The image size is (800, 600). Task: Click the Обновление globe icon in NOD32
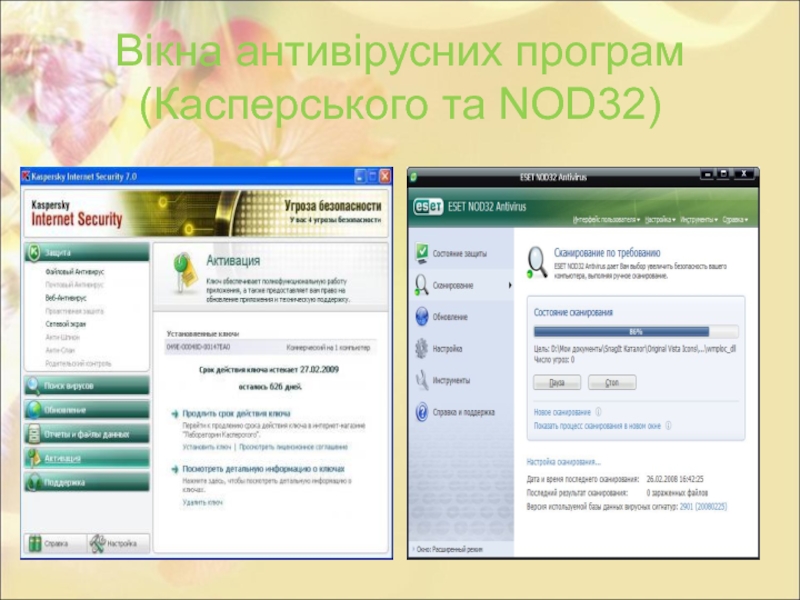tap(422, 317)
